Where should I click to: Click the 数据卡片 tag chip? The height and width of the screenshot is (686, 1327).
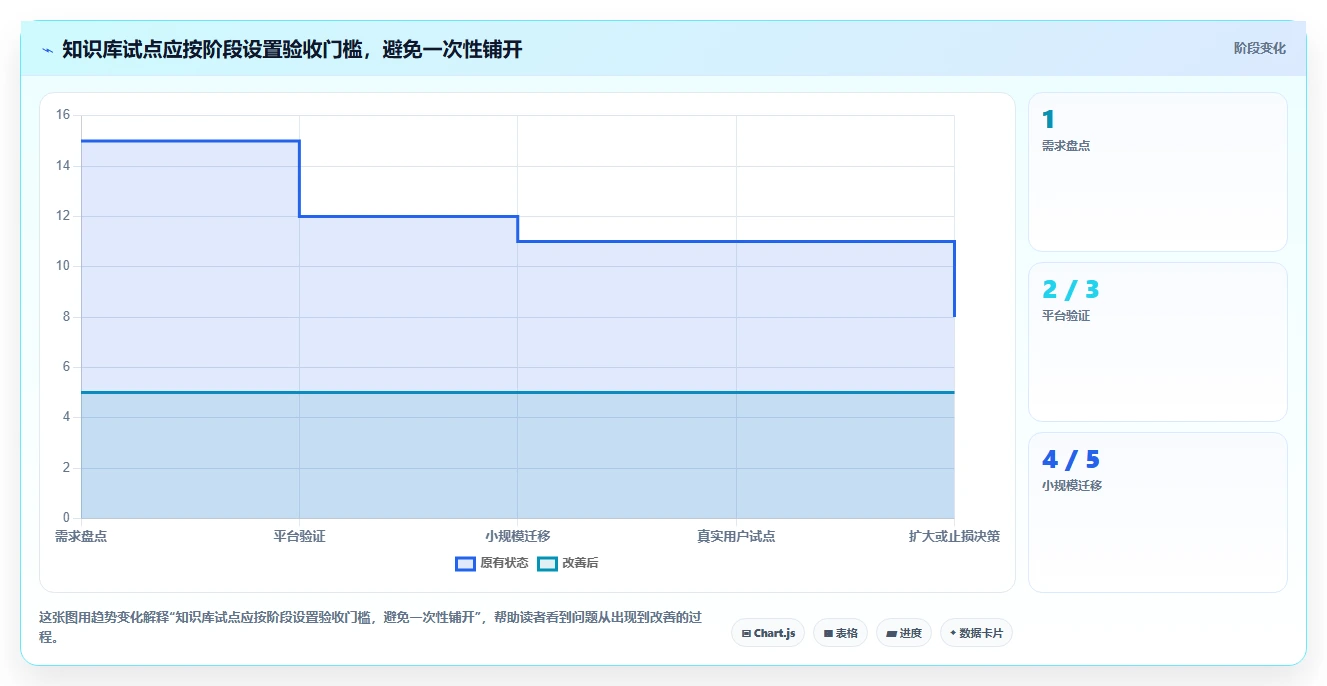976,633
